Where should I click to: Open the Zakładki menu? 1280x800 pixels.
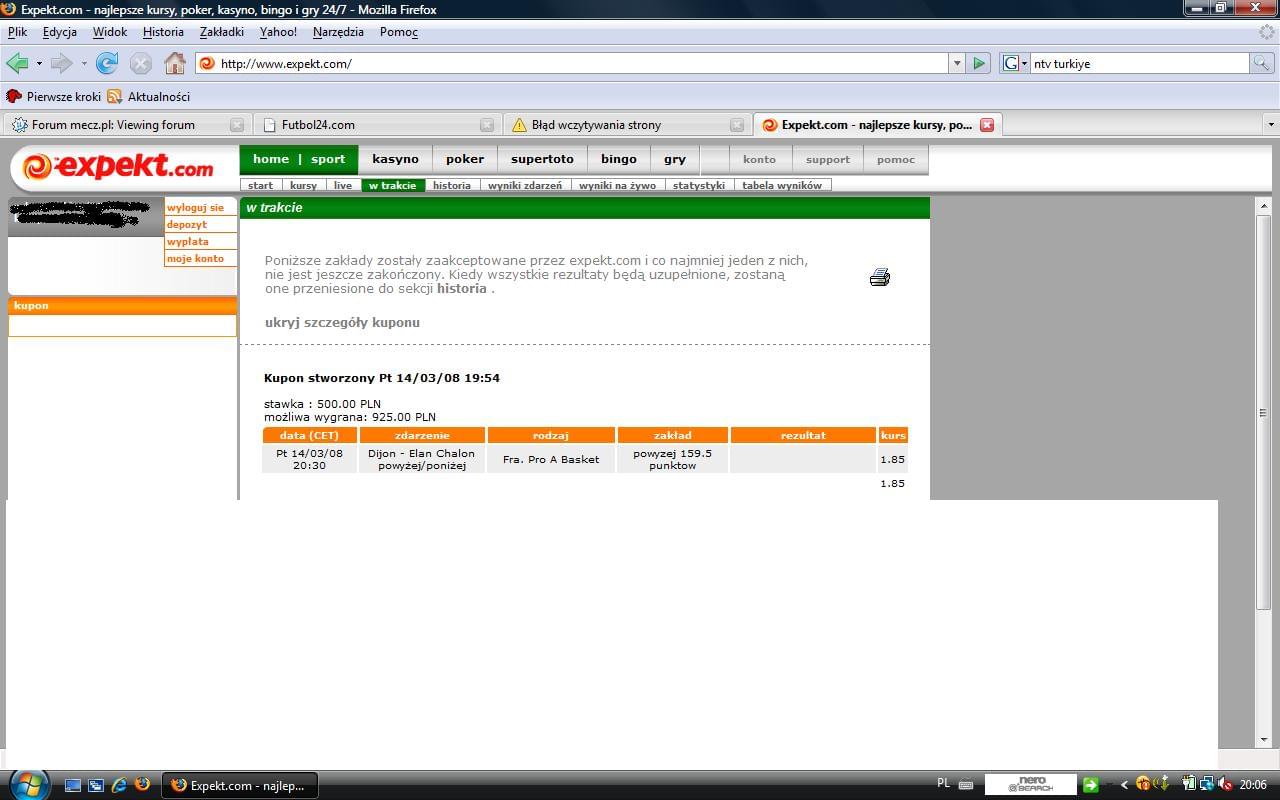pos(221,32)
